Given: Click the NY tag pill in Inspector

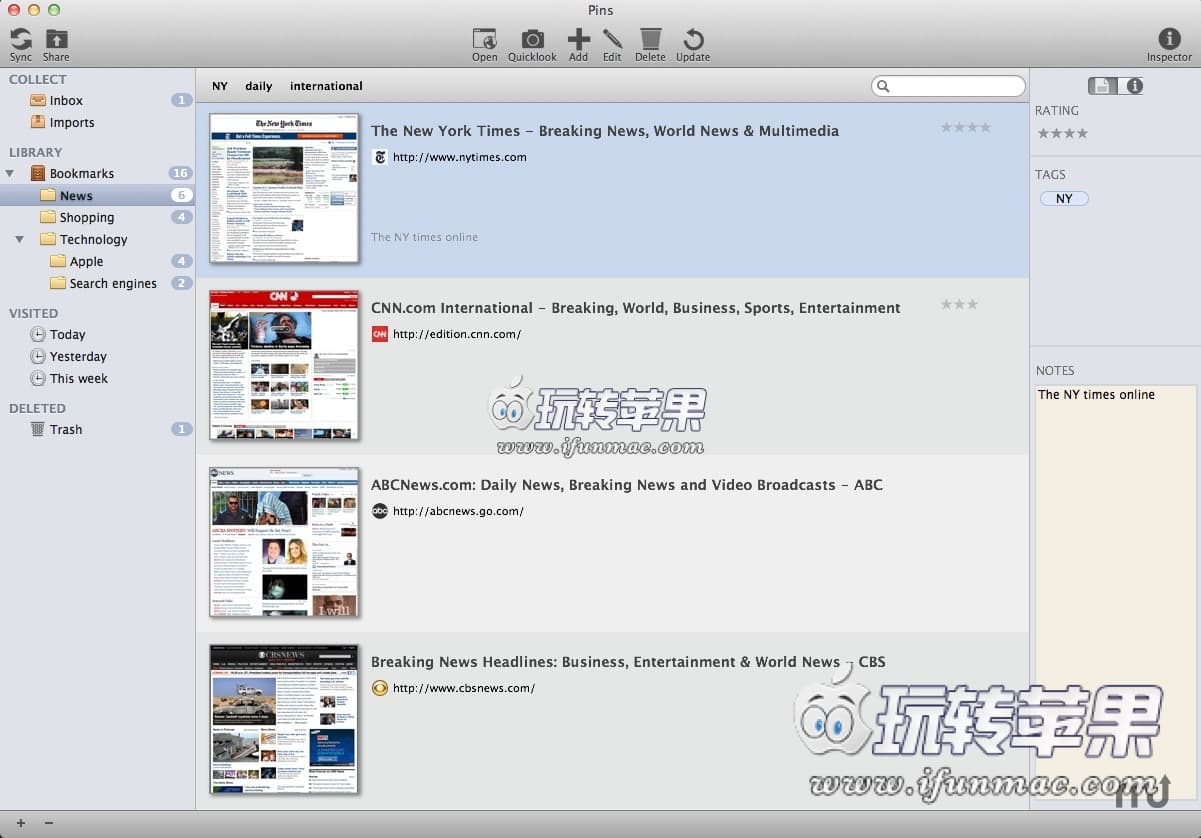Looking at the screenshot, I should click(x=1064, y=199).
